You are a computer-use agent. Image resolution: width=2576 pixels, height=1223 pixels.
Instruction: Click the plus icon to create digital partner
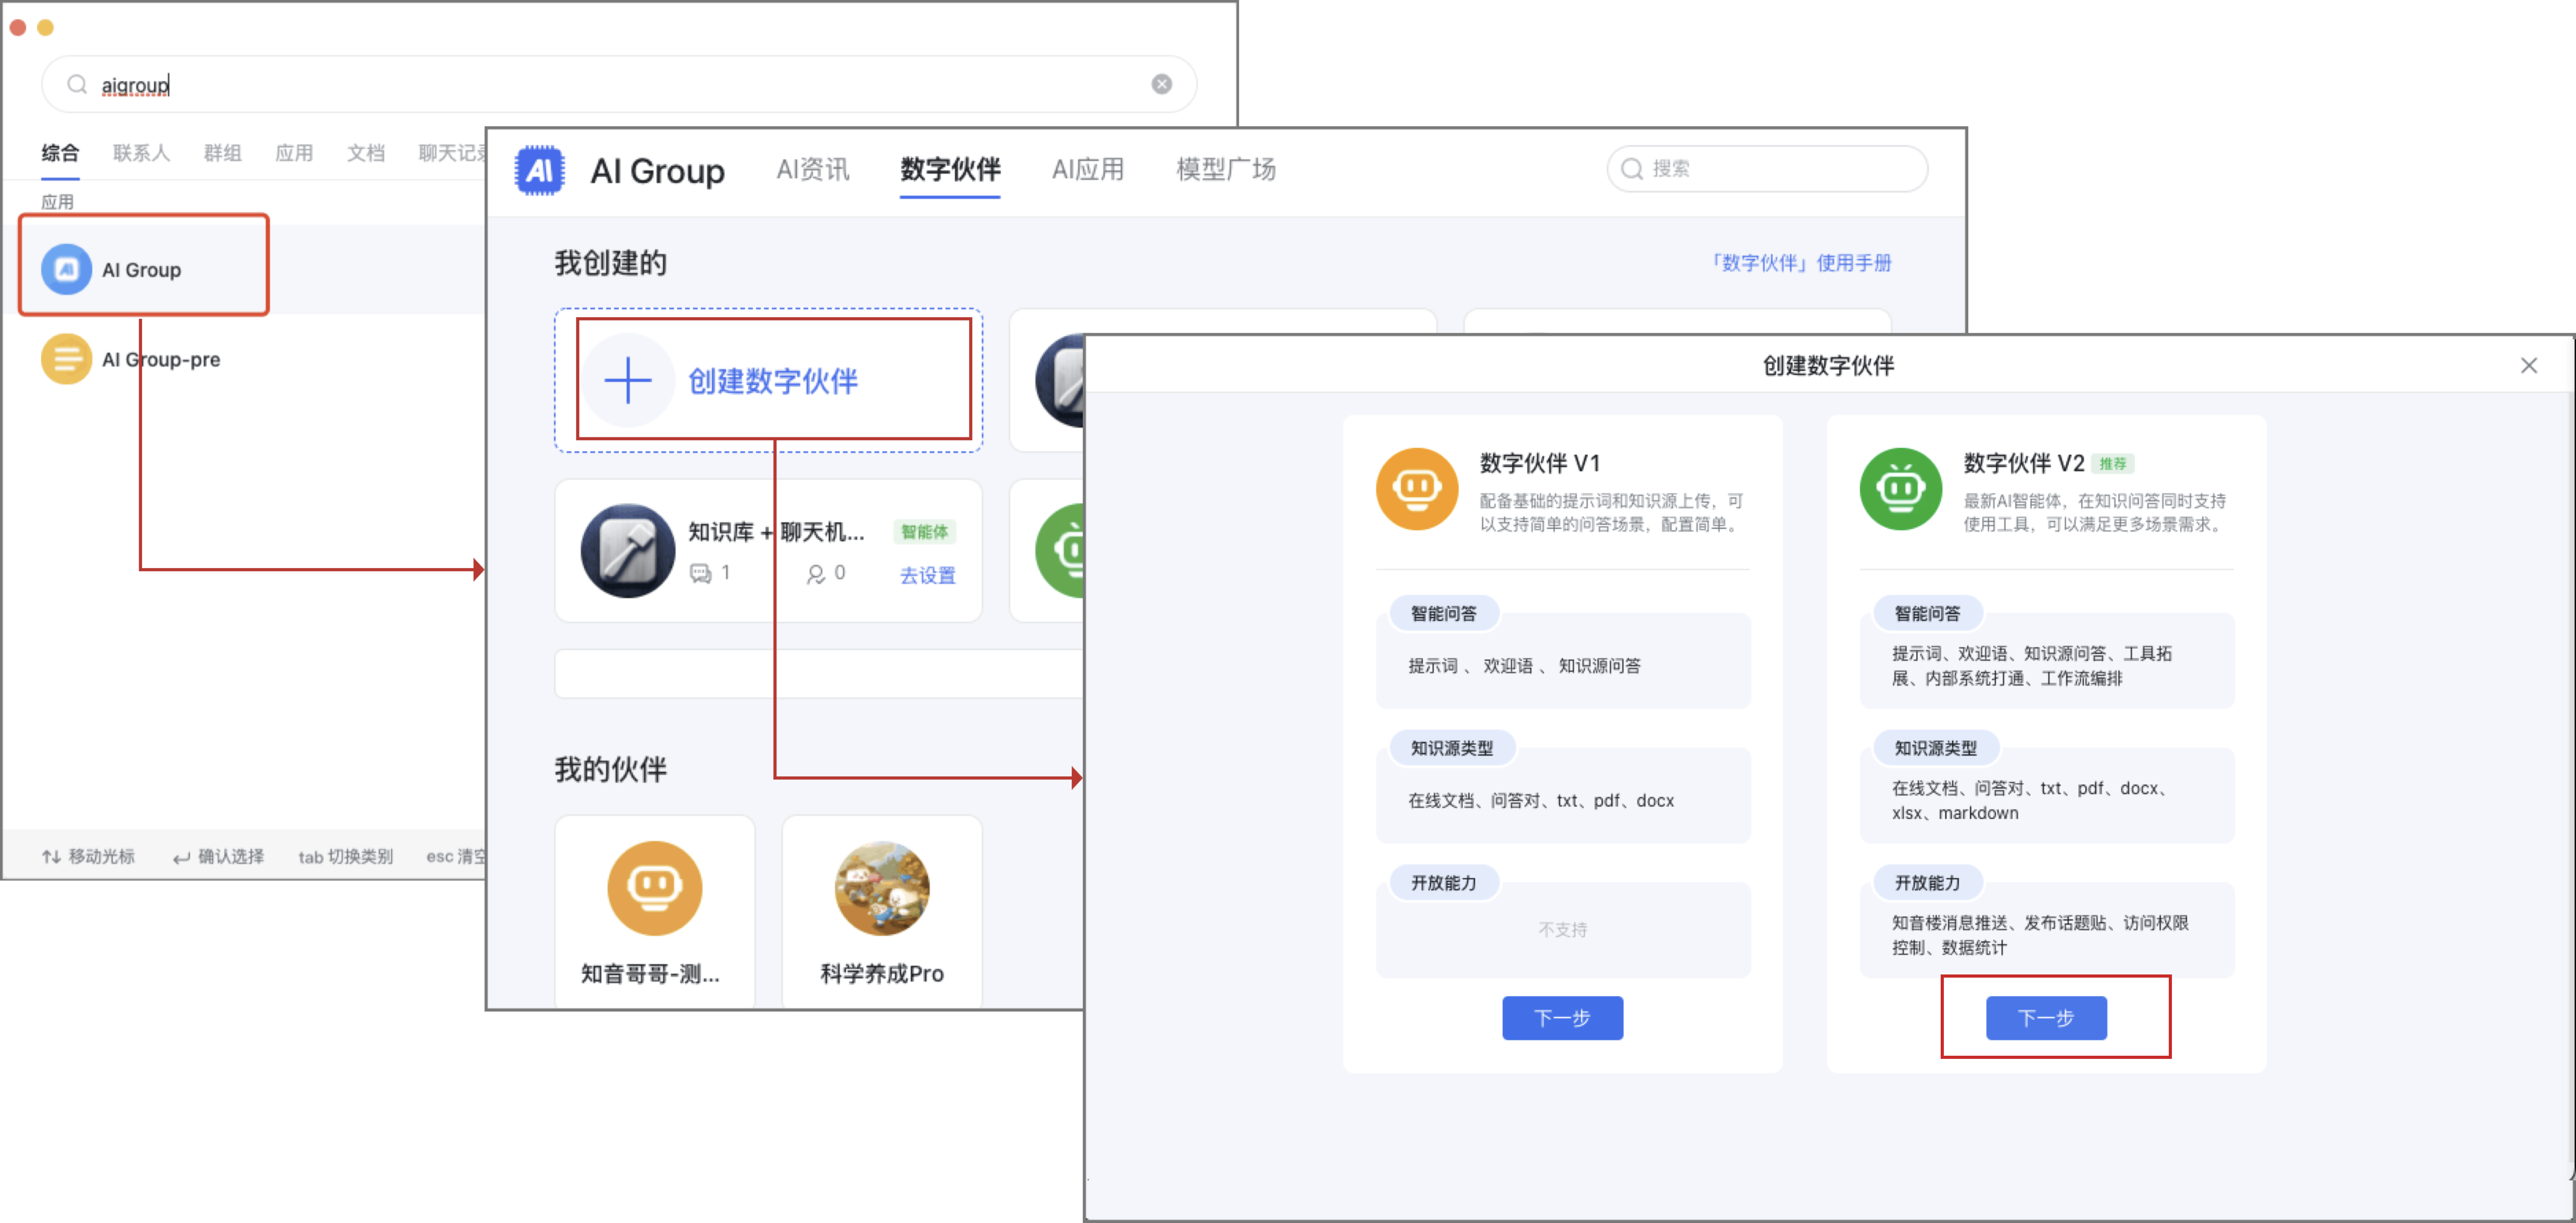628,381
